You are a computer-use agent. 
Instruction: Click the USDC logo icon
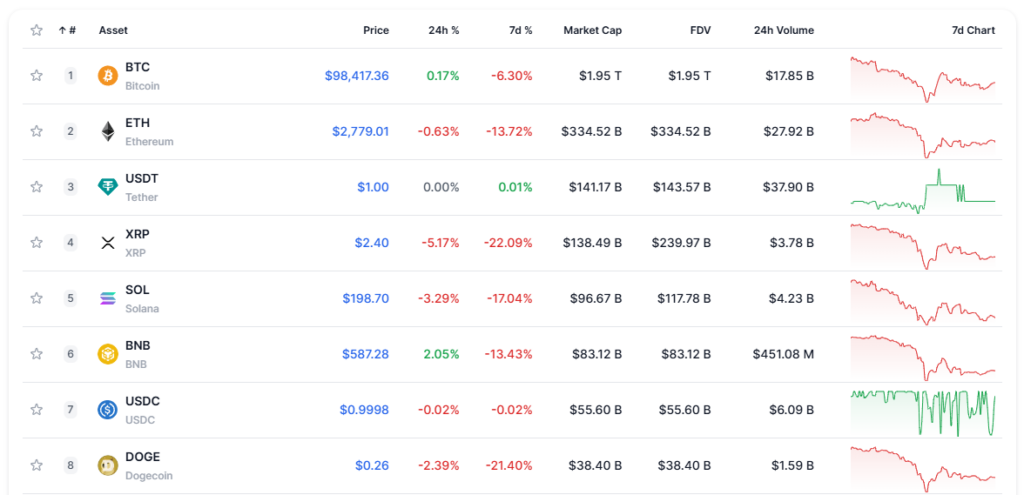click(108, 410)
